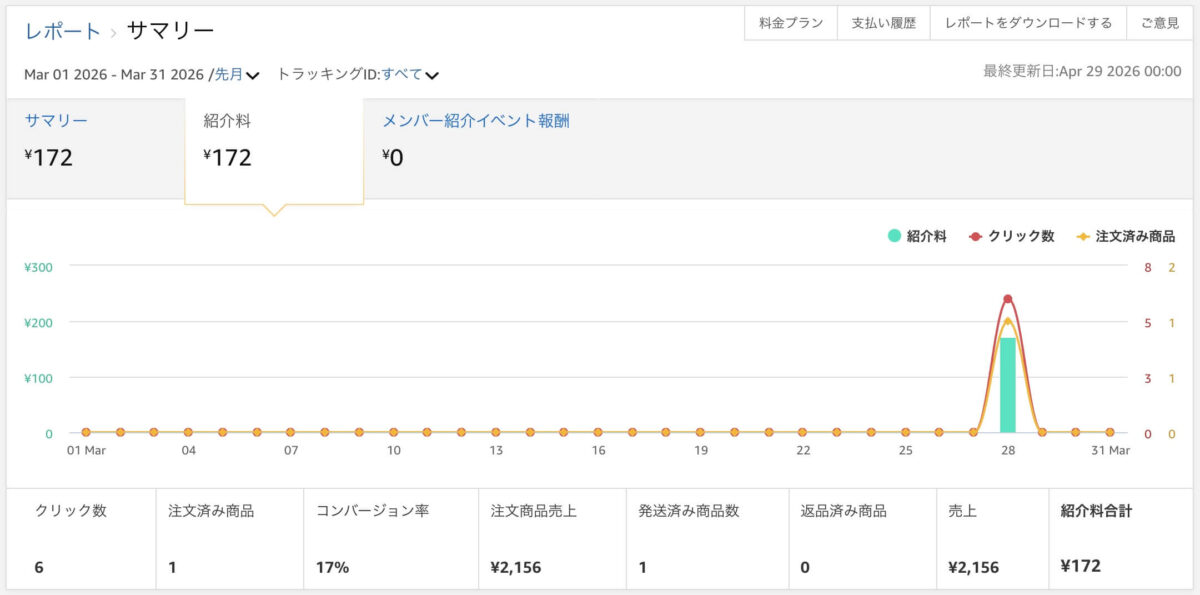Select the chart data point on March 01
1200x595 pixels.
pyautogui.click(x=86, y=430)
